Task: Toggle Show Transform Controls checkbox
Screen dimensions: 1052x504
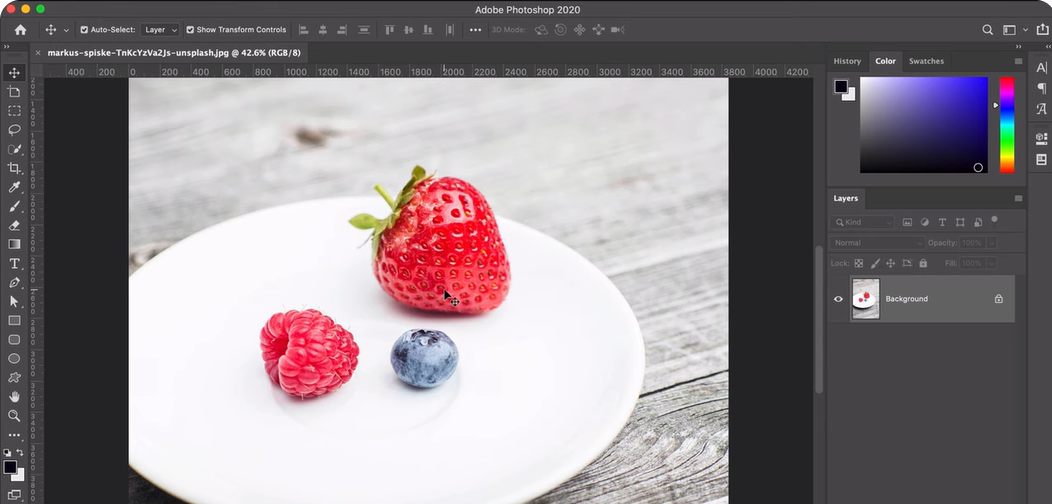Action: pyautogui.click(x=190, y=30)
